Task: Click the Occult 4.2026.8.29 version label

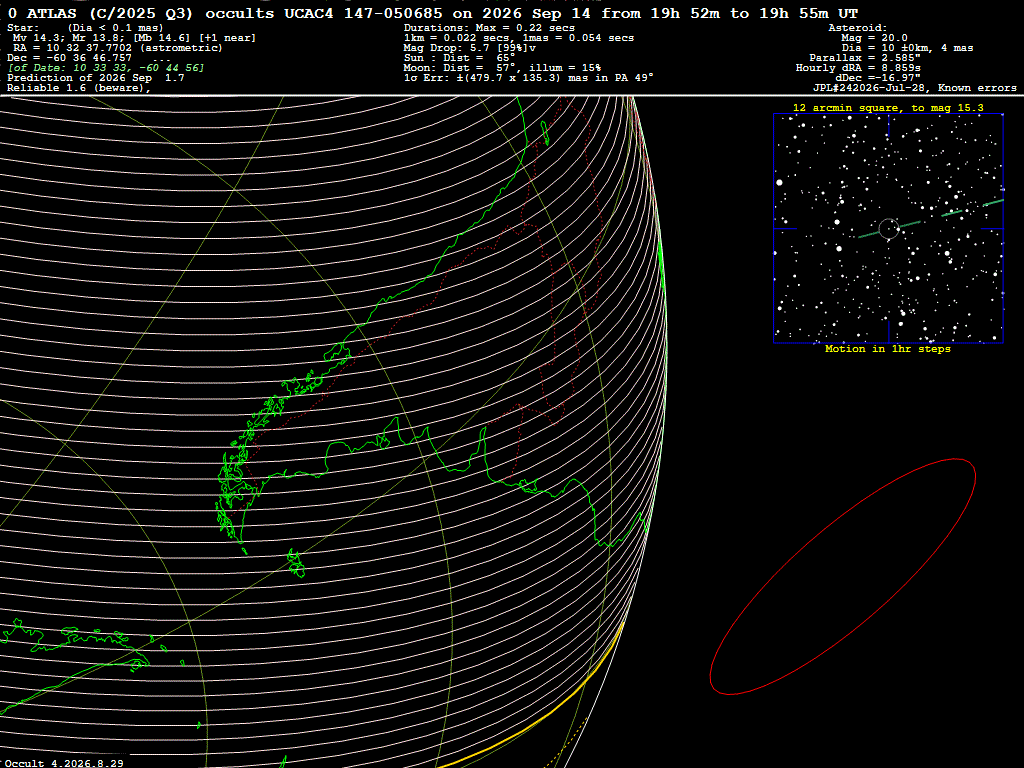Action: (x=64, y=763)
